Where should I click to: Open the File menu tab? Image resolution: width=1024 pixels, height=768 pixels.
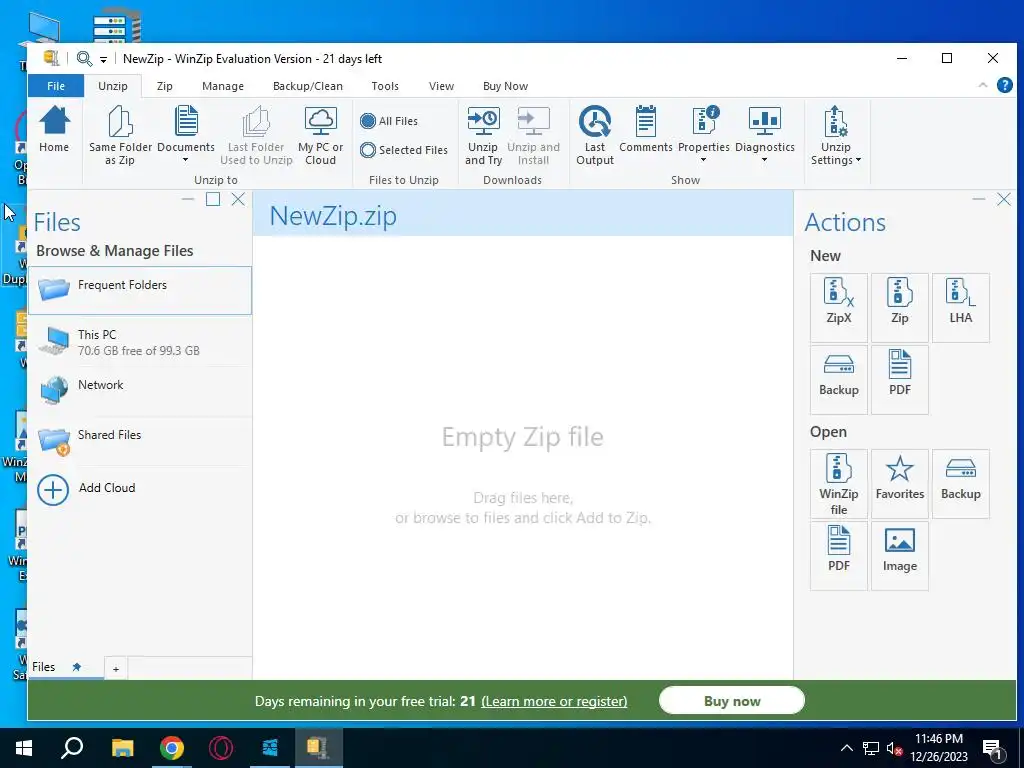(56, 86)
